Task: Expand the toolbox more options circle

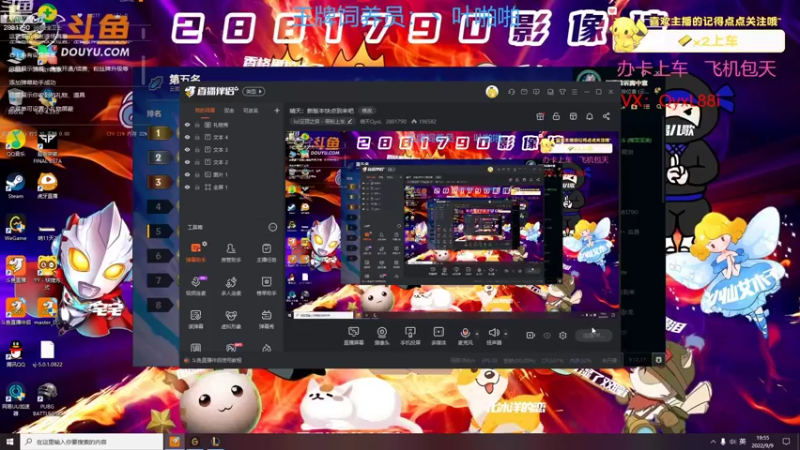Action: (x=273, y=227)
